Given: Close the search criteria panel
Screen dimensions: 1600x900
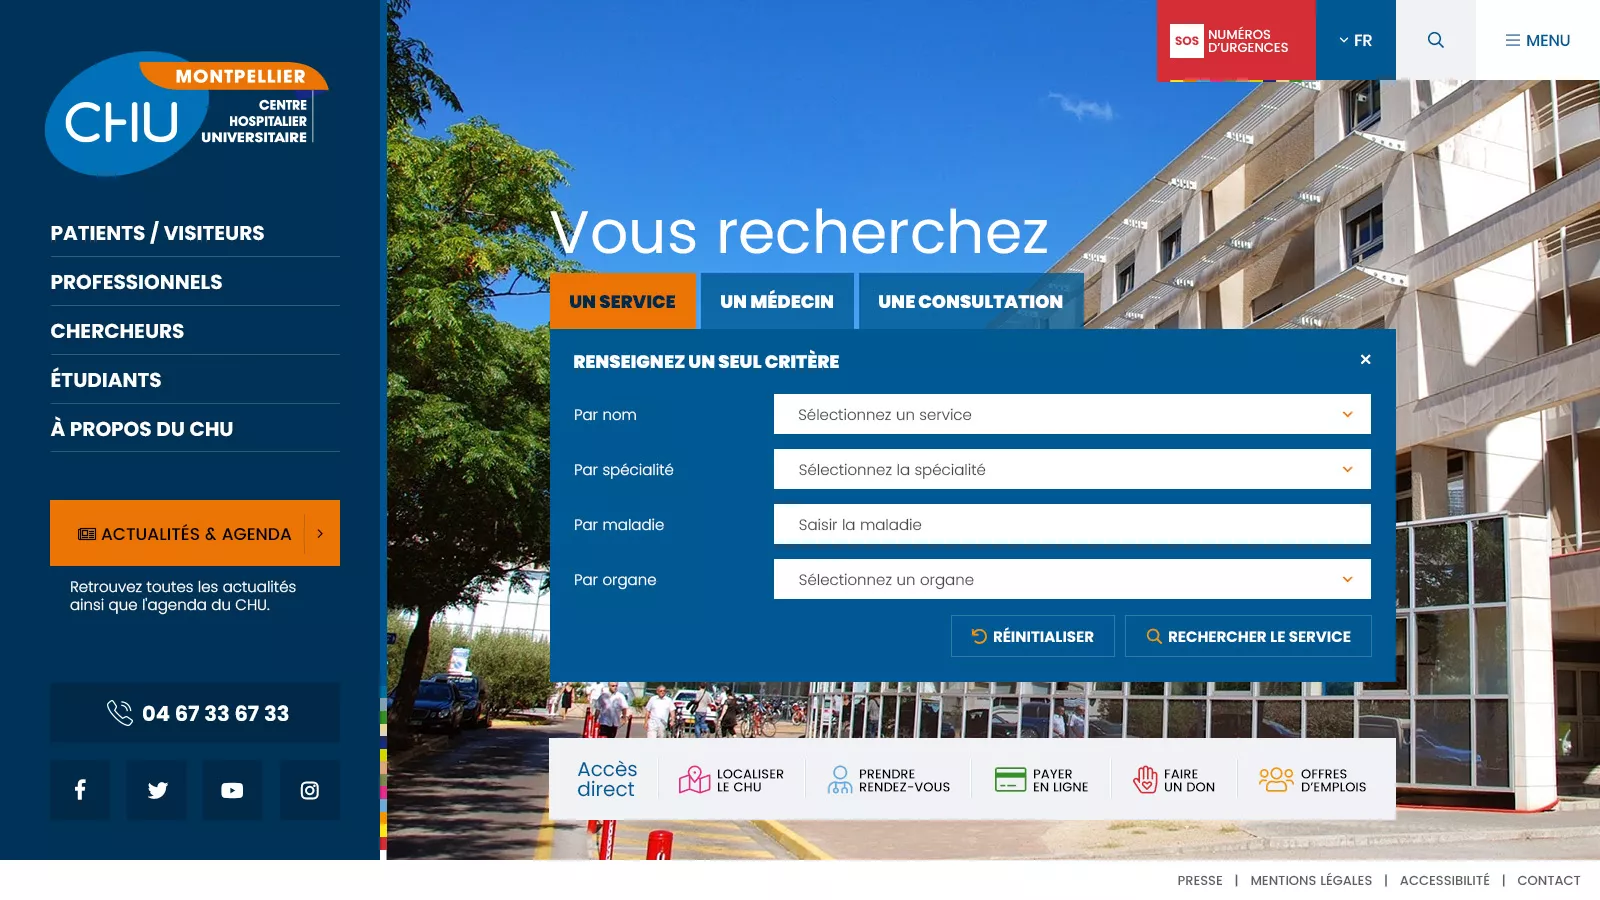Looking at the screenshot, I should pos(1365,360).
